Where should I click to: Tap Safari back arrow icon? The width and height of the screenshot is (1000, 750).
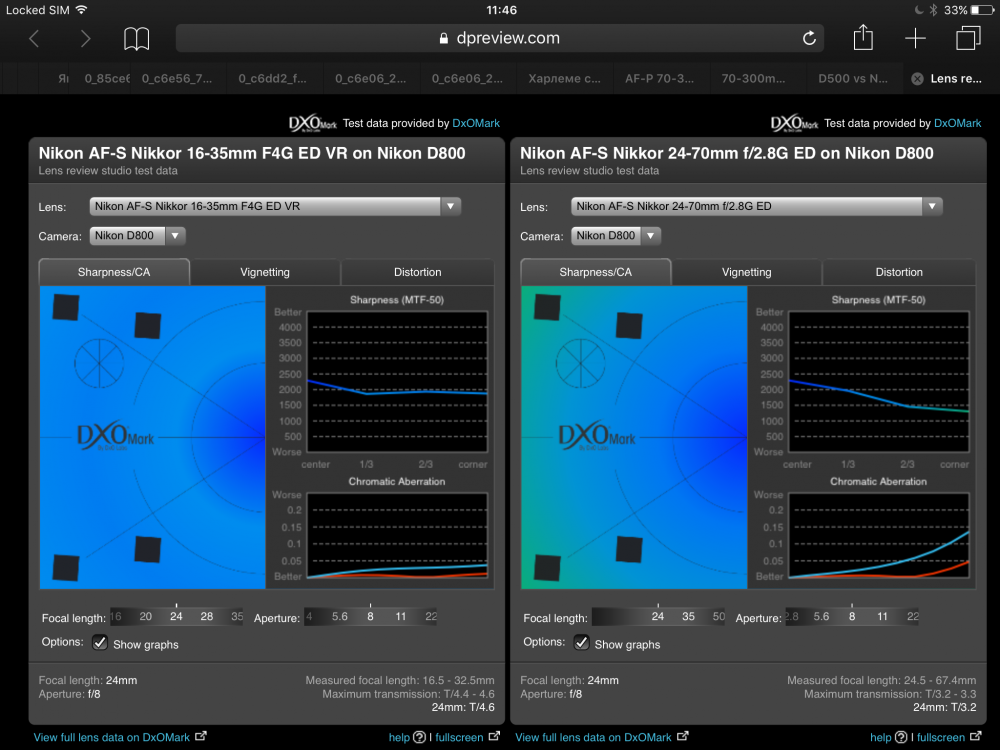click(34, 39)
